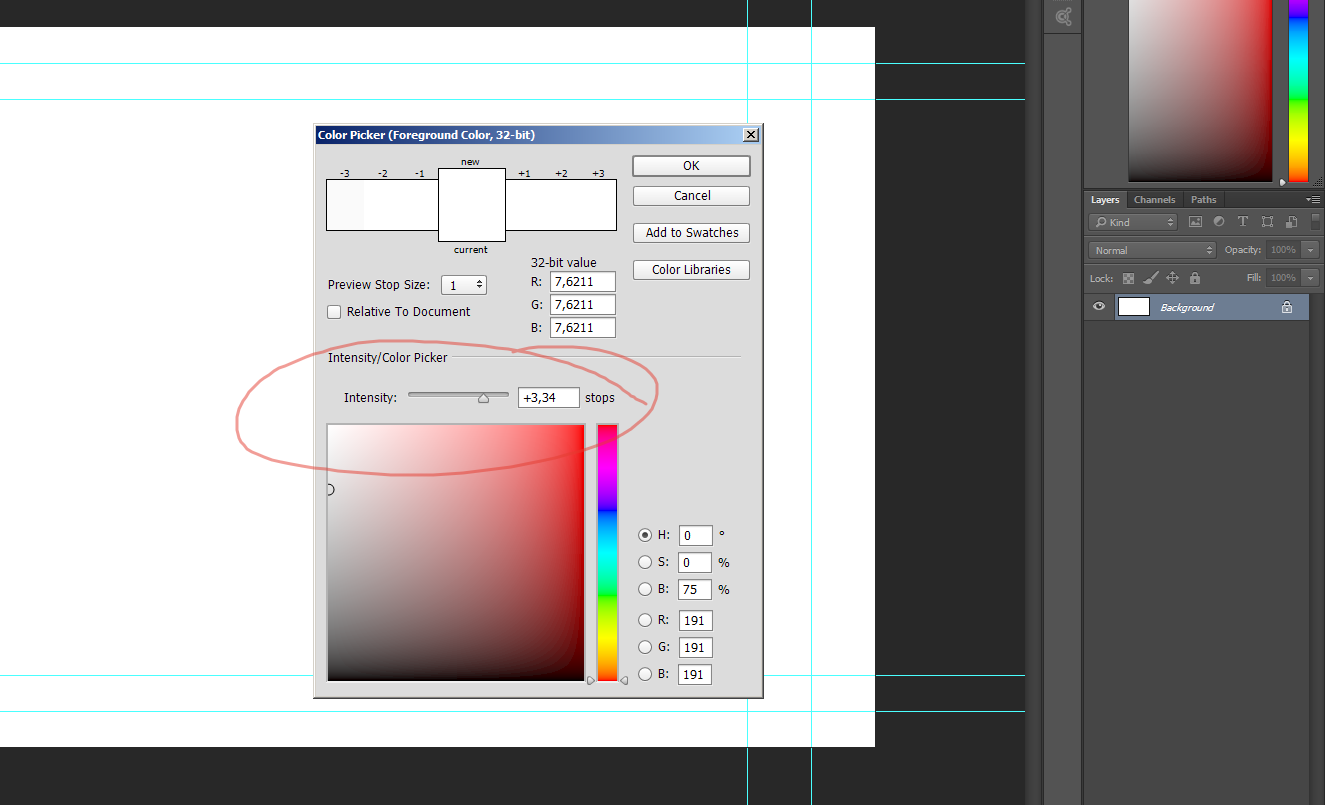1325x805 pixels.
Task: Open the Normal blend mode dropdown
Action: point(1152,250)
